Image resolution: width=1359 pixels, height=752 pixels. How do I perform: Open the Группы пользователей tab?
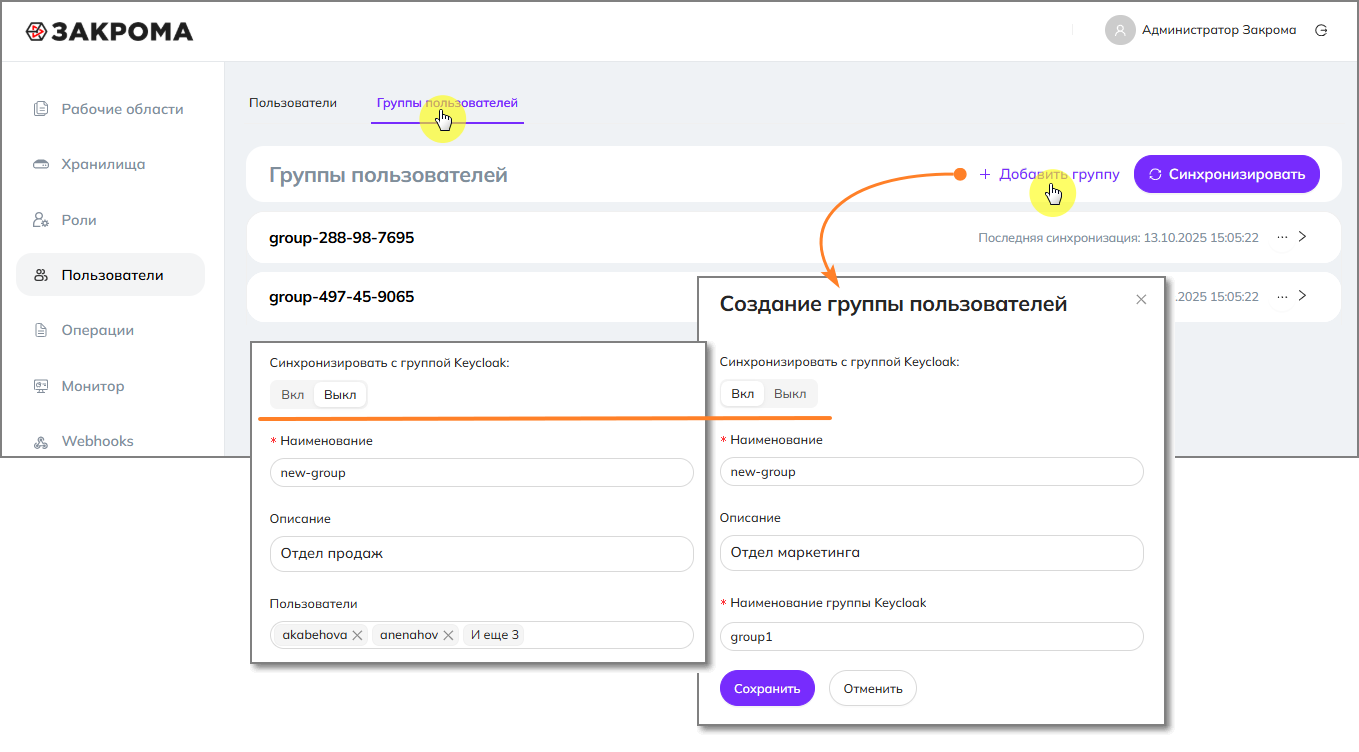[x=447, y=103]
